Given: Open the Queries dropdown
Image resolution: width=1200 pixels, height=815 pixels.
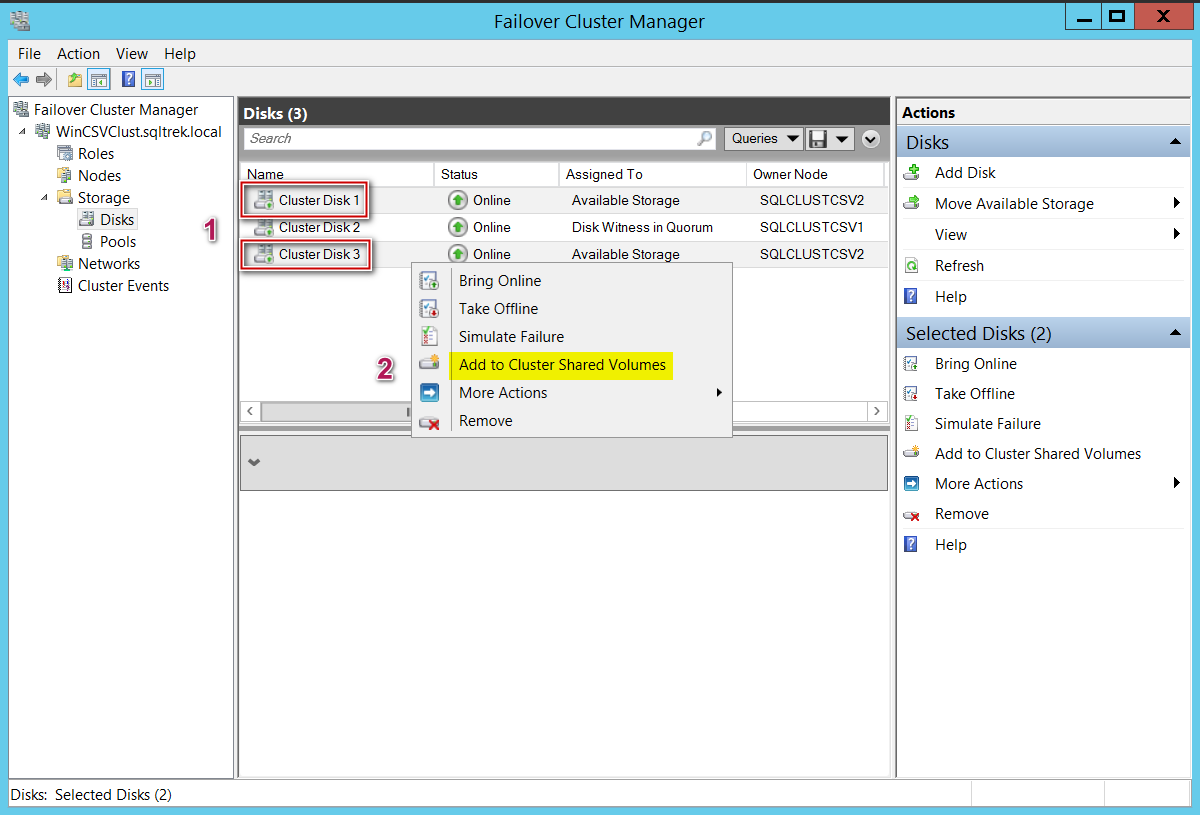Looking at the screenshot, I should pos(764,139).
